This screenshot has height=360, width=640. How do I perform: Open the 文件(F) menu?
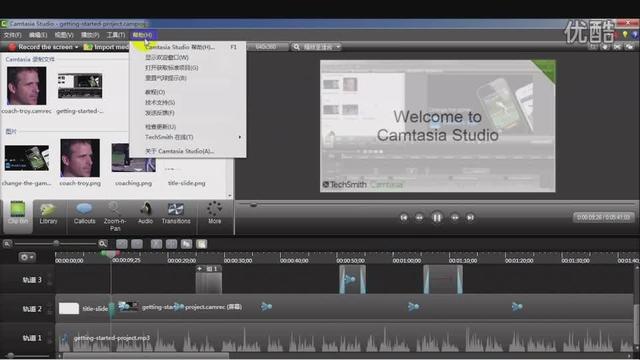(x=12, y=35)
